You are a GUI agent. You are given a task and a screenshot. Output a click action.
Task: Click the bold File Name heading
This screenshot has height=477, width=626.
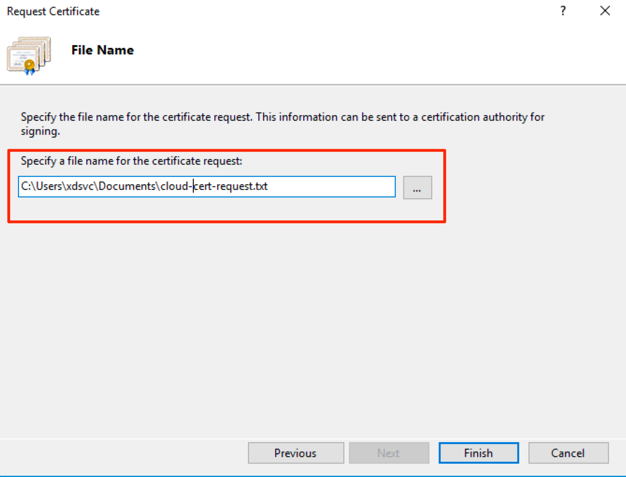(x=102, y=50)
